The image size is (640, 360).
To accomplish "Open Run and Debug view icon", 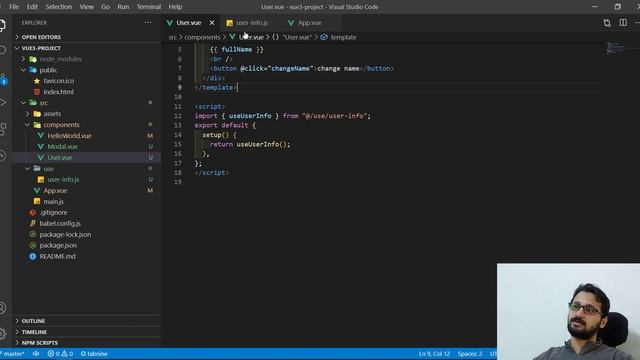I will [2, 102].
